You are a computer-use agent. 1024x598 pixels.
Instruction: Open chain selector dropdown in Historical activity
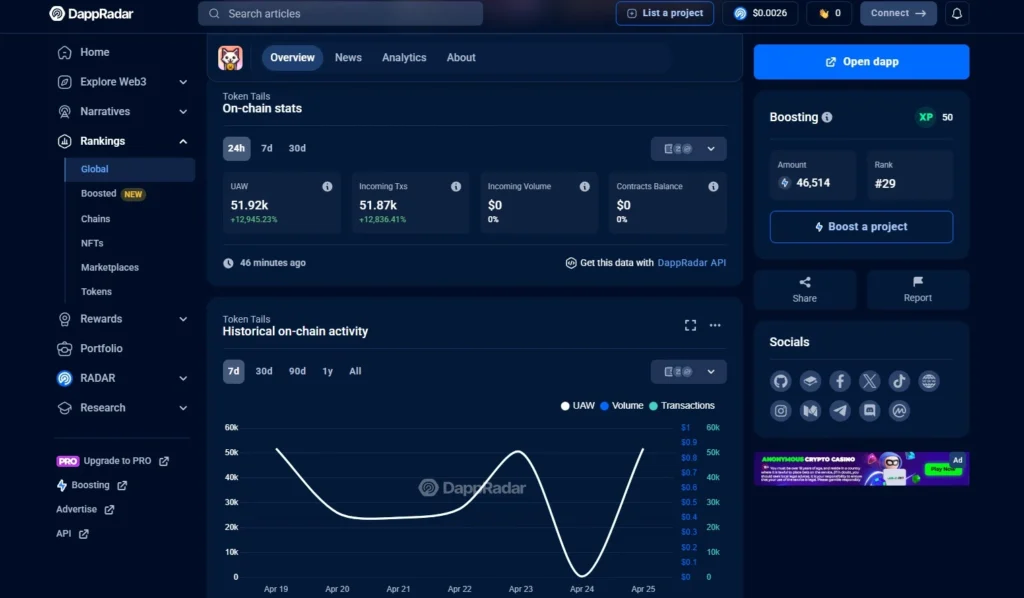688,371
